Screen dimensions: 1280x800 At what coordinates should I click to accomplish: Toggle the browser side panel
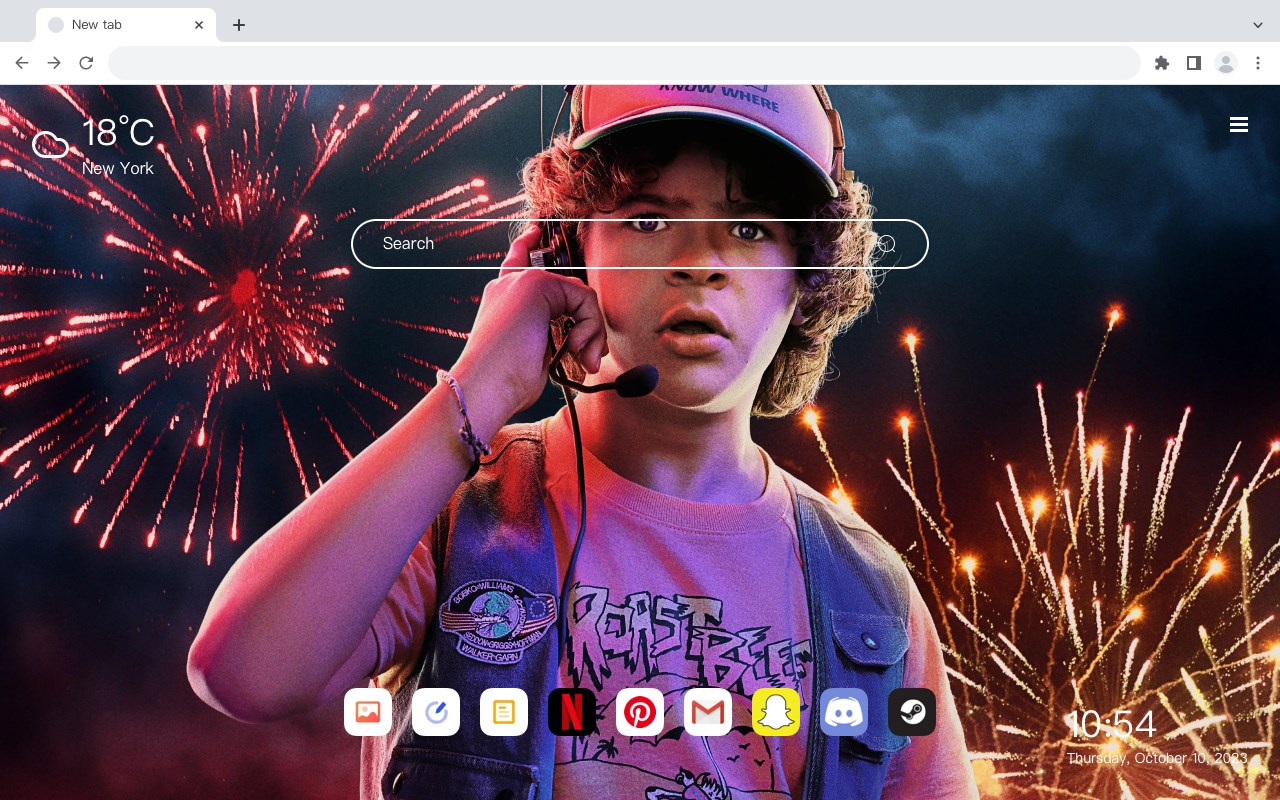click(x=1193, y=63)
